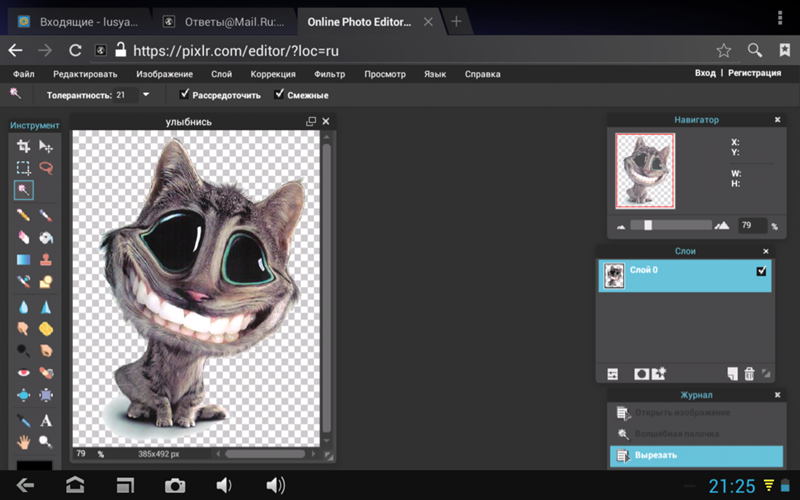Bookmark page with star icon
Viewport: 800px width, 500px height.
[x=723, y=50]
